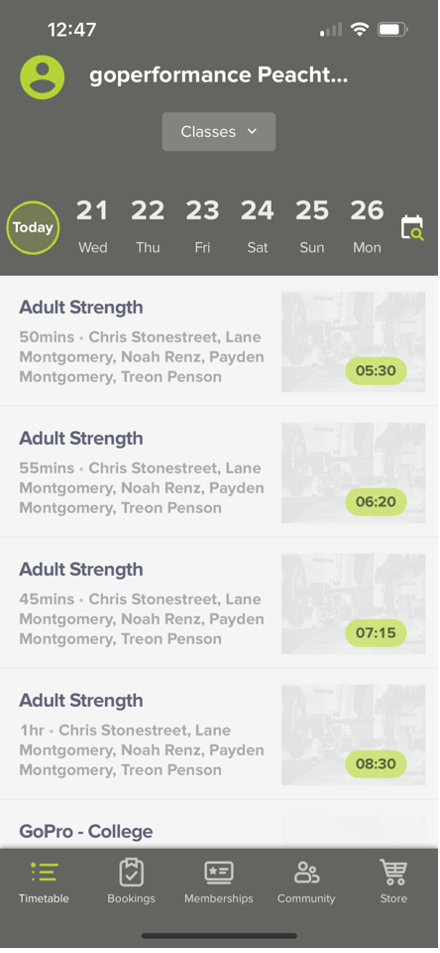Select Saturday the 24th
The width and height of the screenshot is (440, 953).
257,227
